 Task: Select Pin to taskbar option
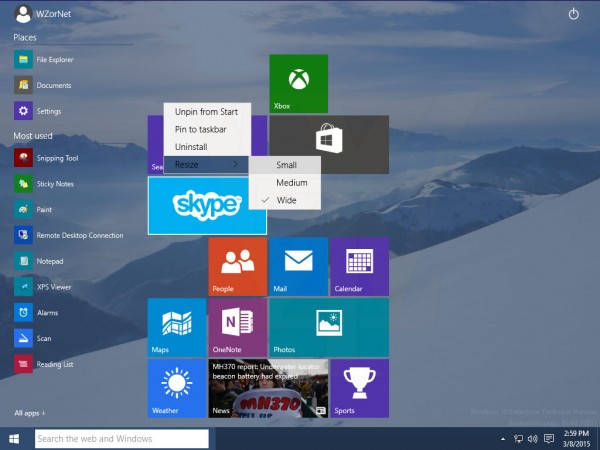pyautogui.click(x=200, y=129)
